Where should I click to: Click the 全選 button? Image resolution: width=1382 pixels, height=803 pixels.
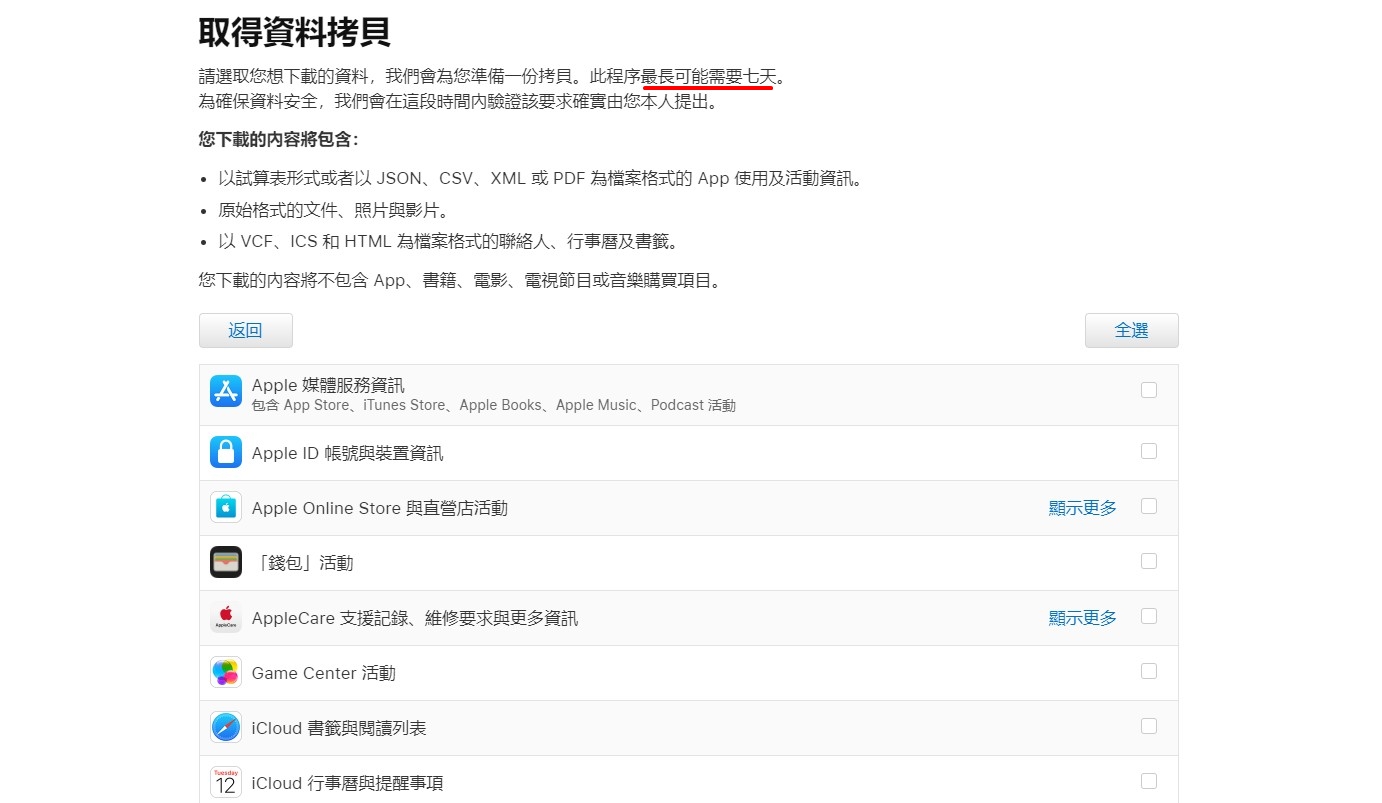[x=1132, y=330]
